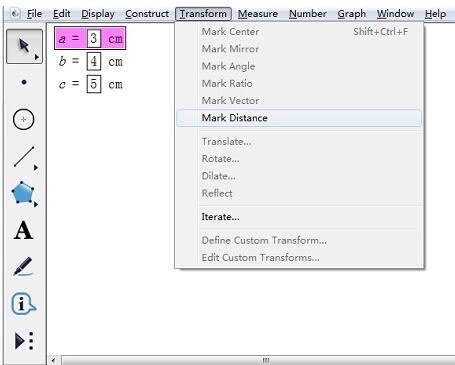Click the horizontal scrollbar left arrow
The width and height of the screenshot is (455, 365).
[x=53, y=360]
